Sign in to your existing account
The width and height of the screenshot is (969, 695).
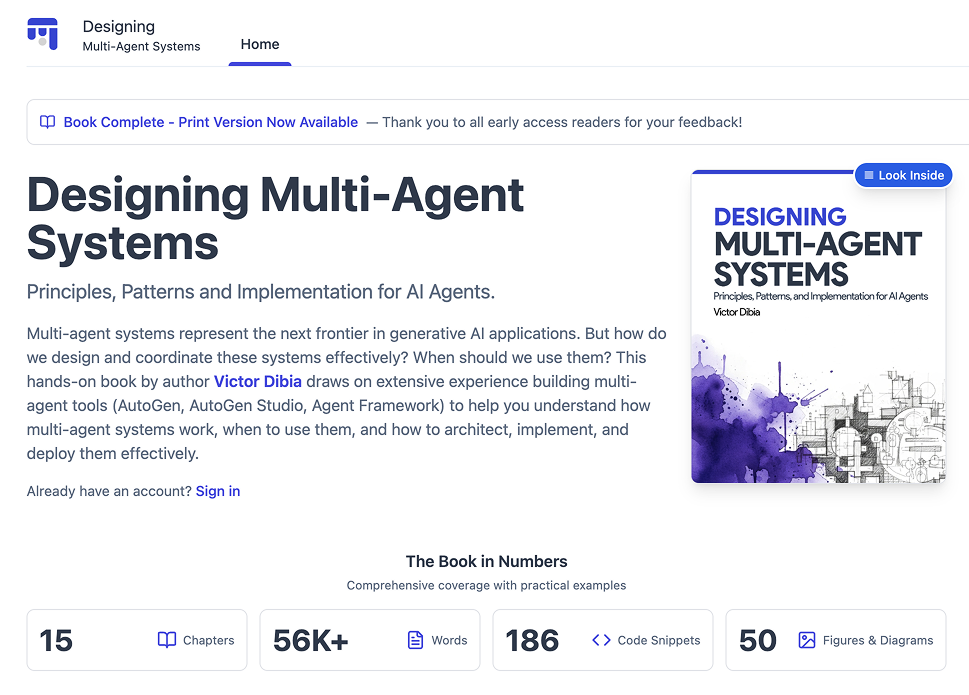tap(217, 491)
